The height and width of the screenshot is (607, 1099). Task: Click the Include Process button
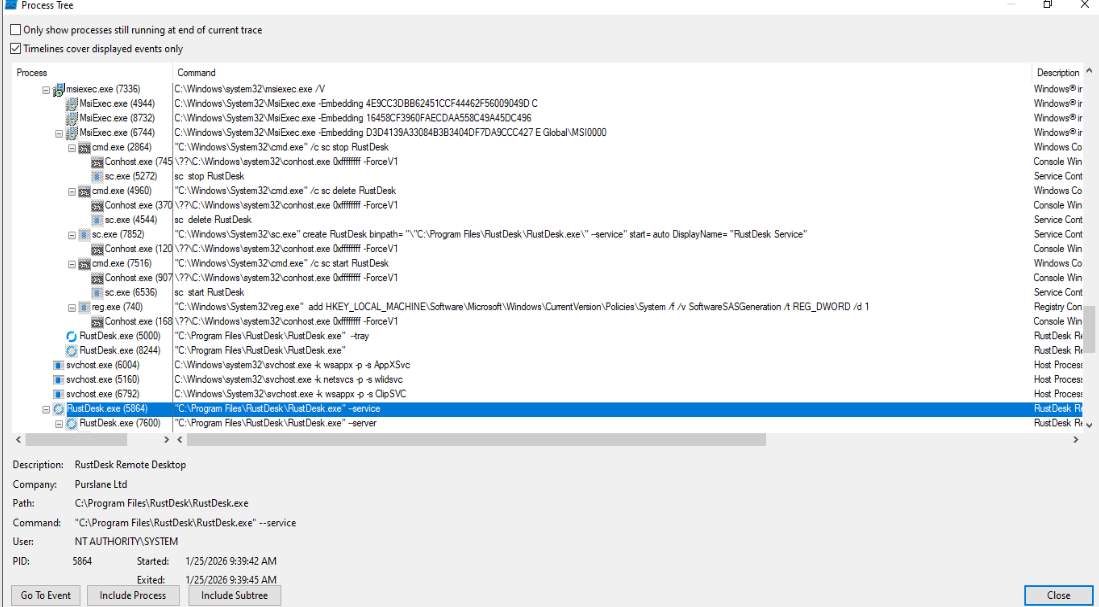click(133, 595)
